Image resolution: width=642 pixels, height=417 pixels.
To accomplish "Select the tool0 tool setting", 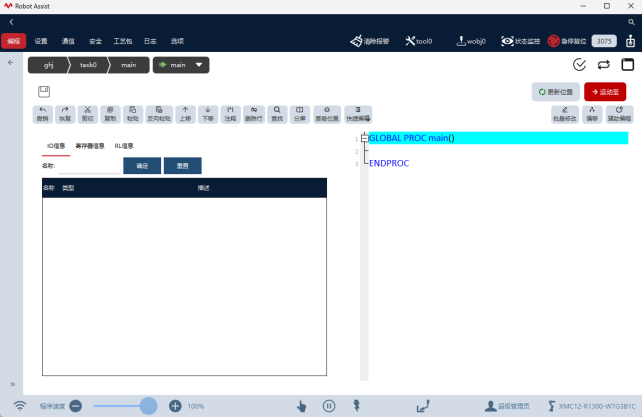I will pyautogui.click(x=419, y=41).
